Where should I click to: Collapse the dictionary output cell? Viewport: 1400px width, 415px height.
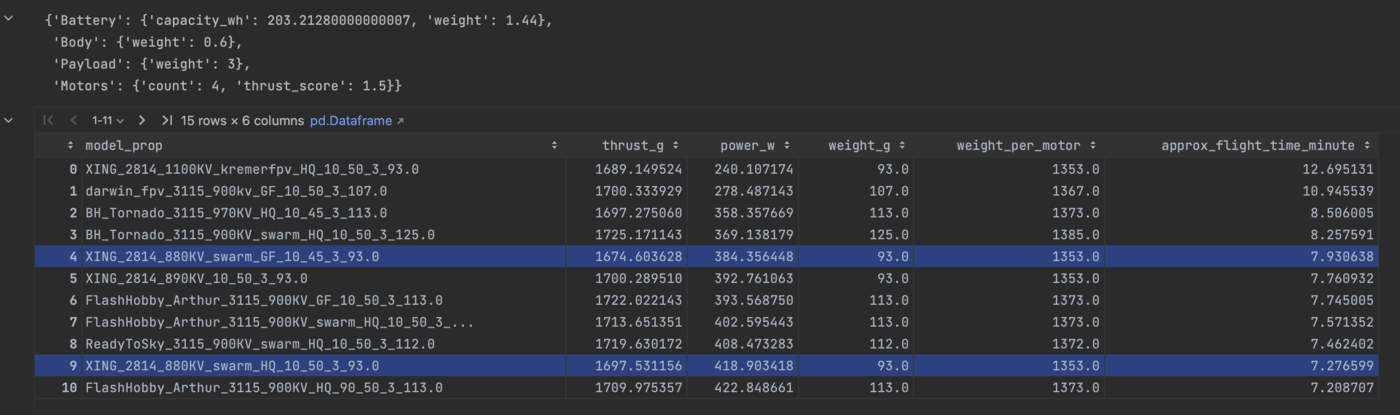[x=9, y=20]
